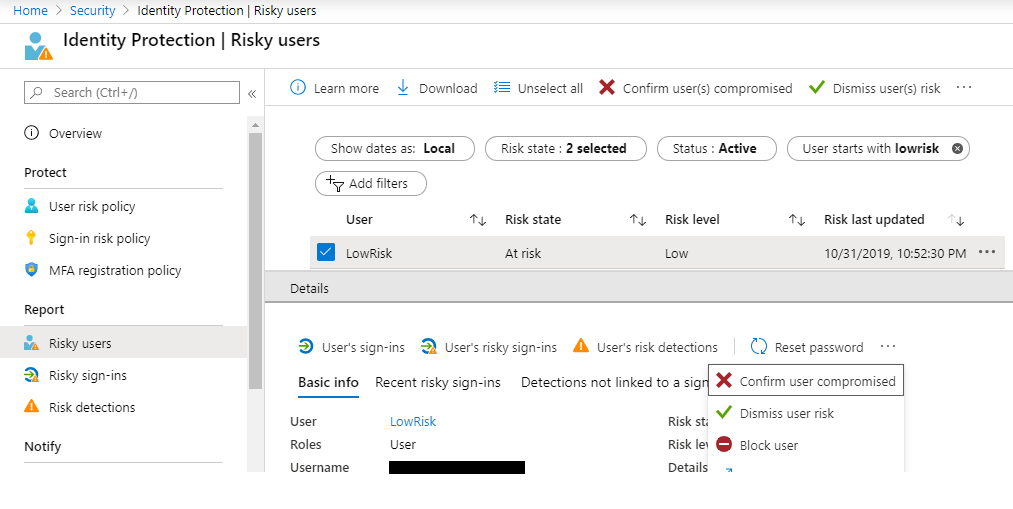1013x509 pixels.
Task: Open the Overview sidebar item
Action: click(x=75, y=133)
